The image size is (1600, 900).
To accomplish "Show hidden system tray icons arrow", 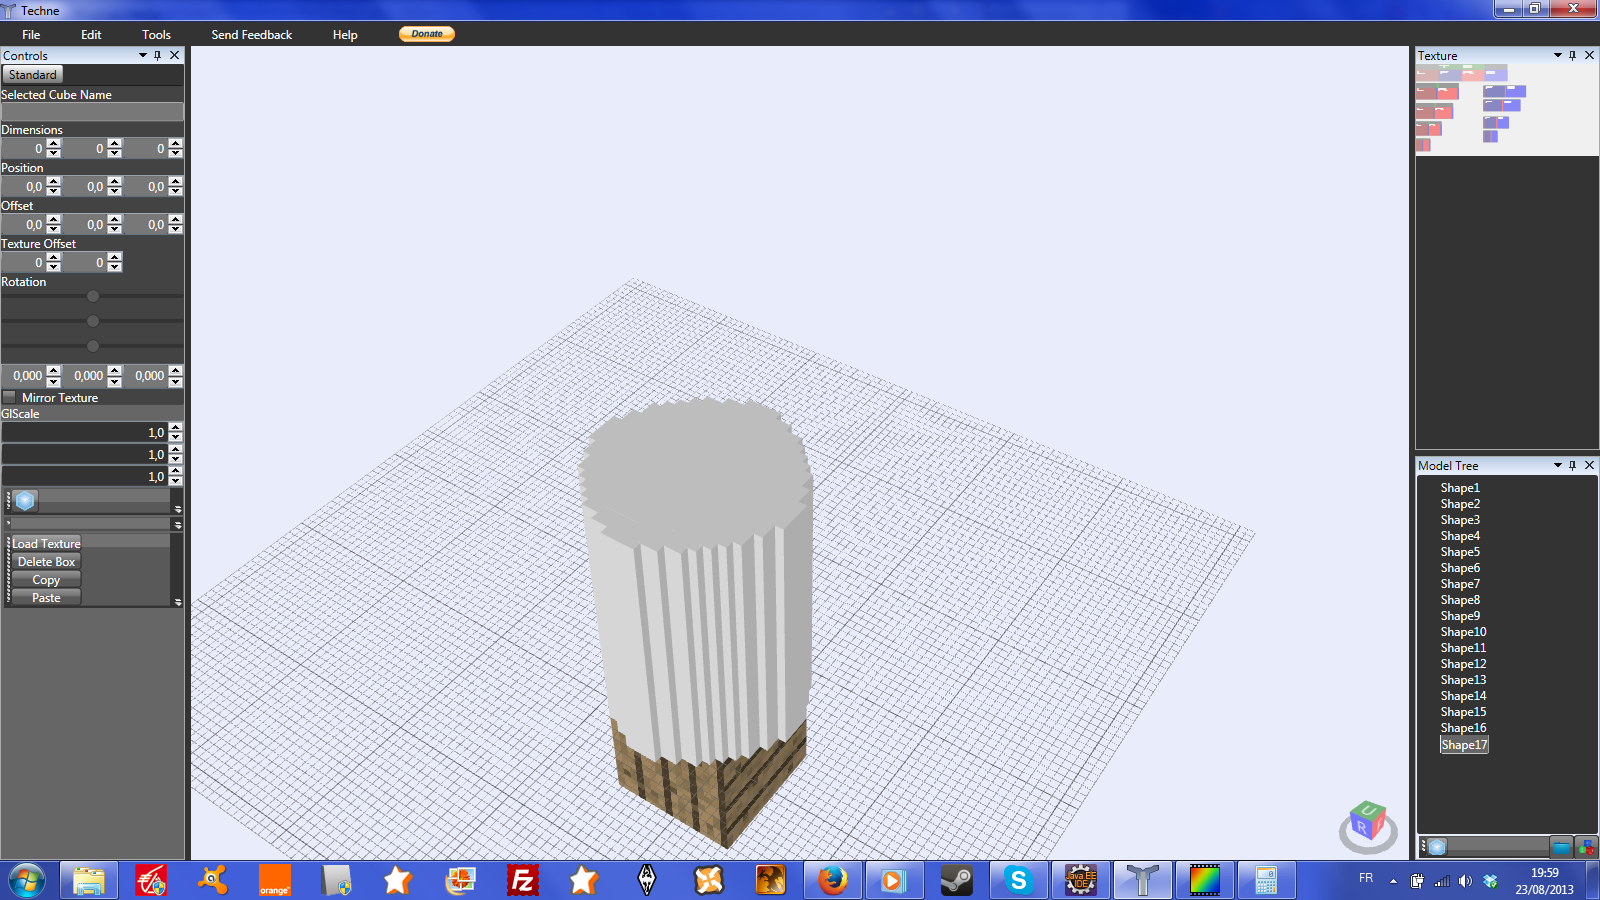I will tap(1393, 881).
